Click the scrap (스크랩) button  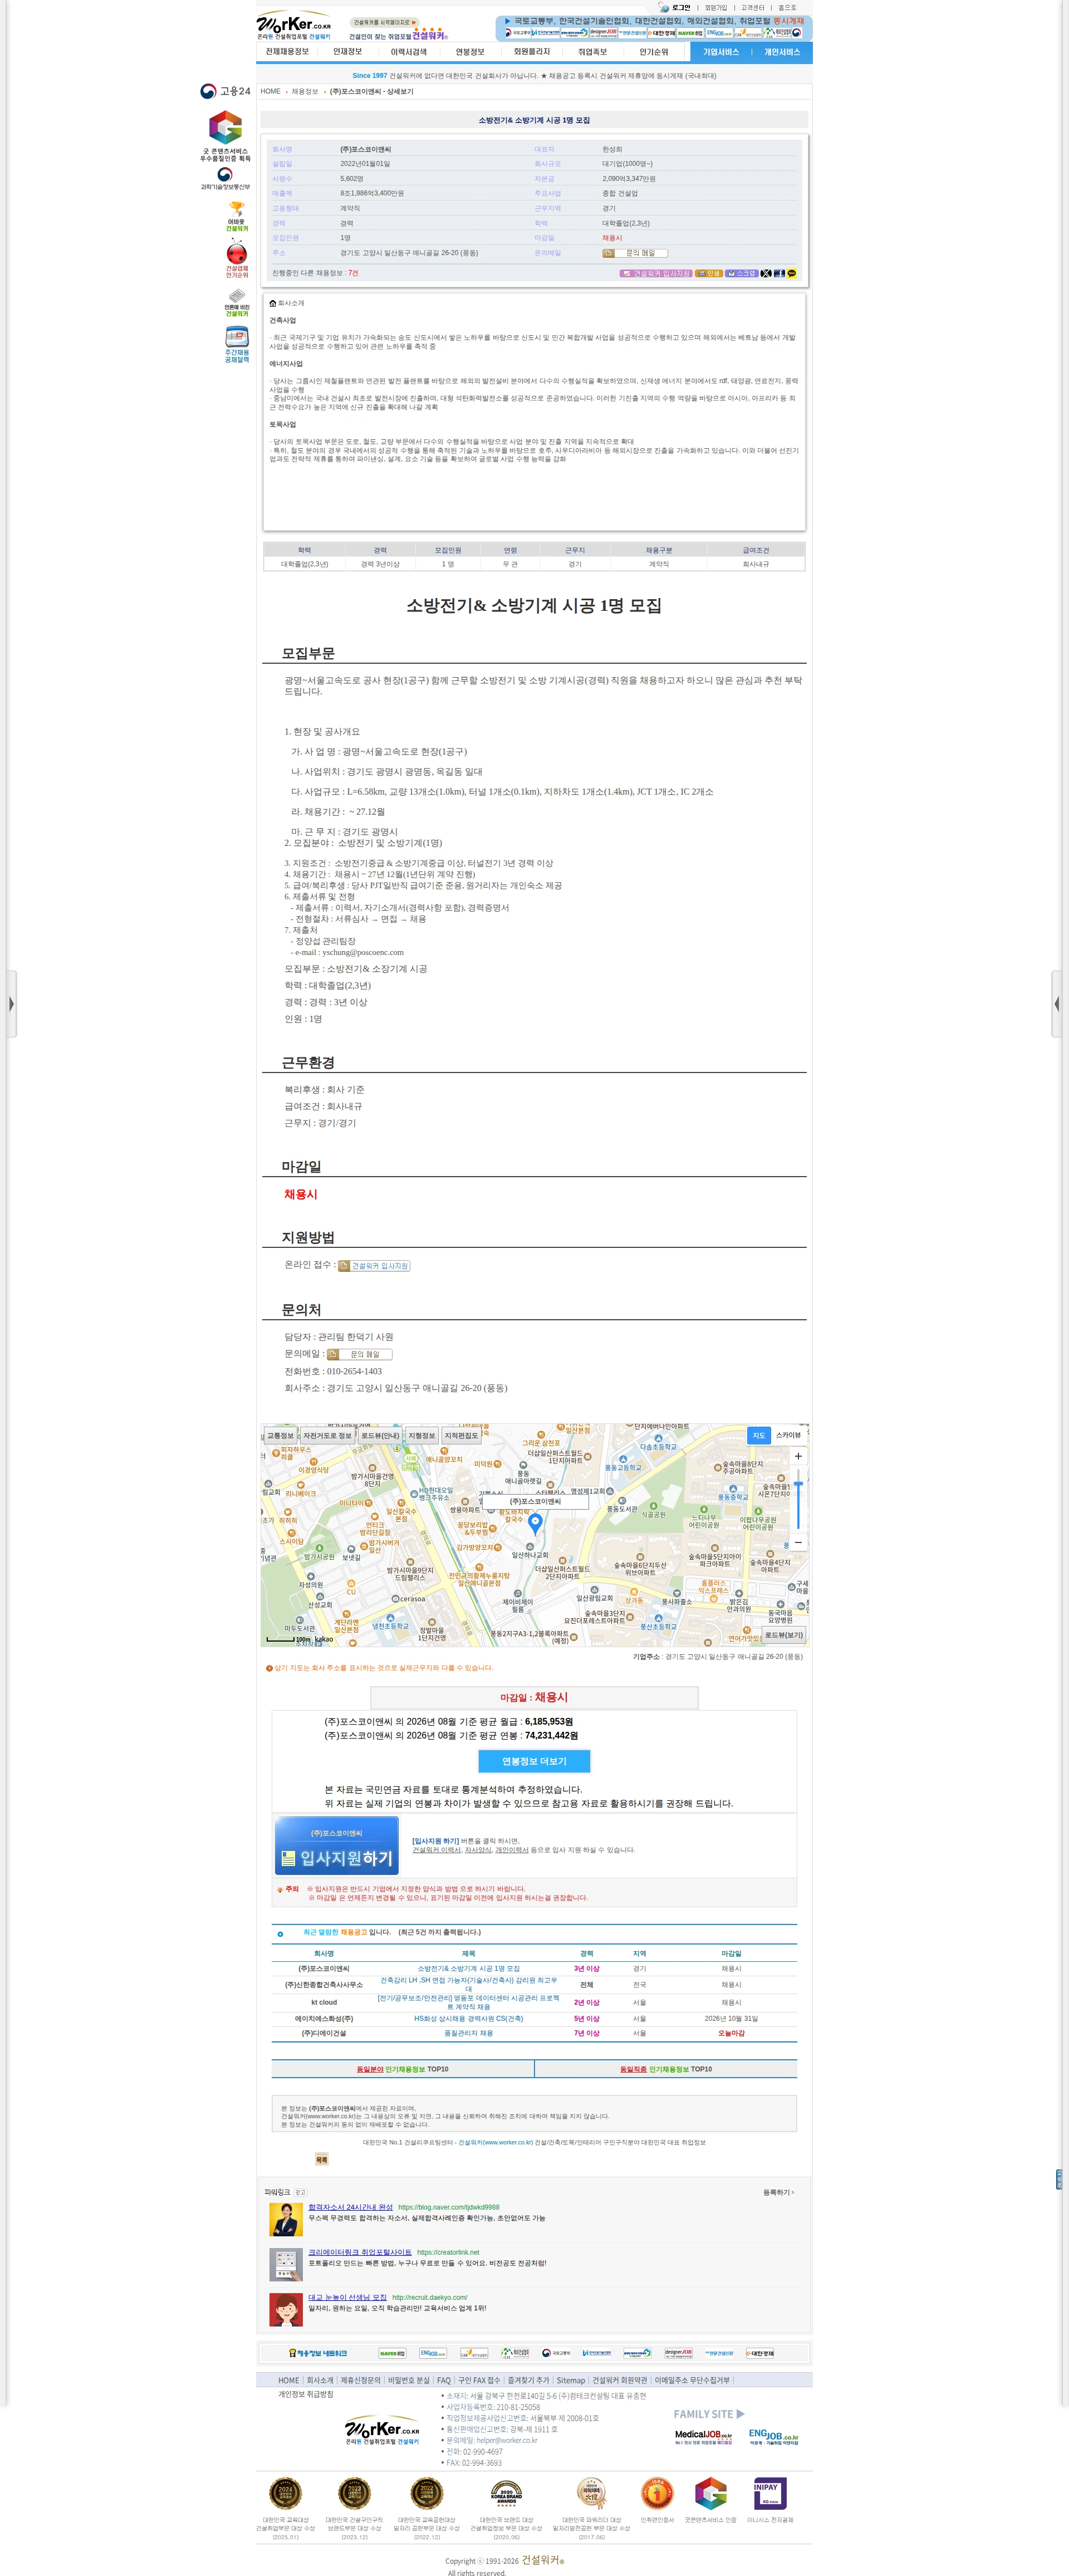point(742,273)
